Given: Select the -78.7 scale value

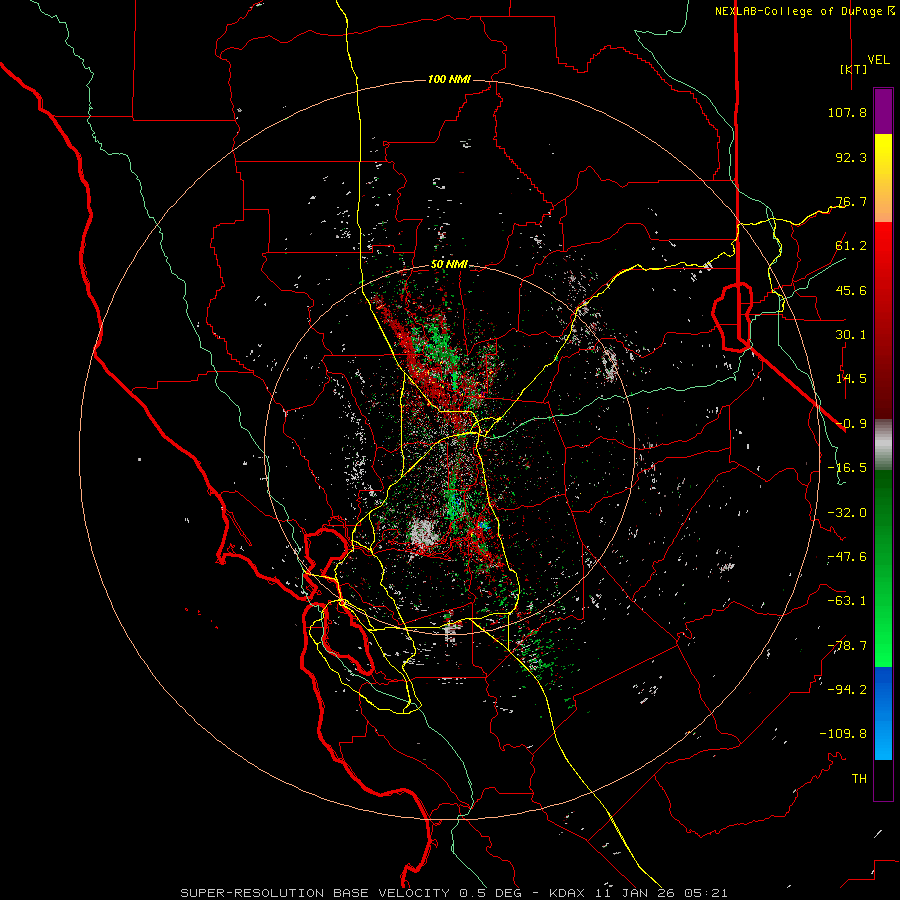Looking at the screenshot, I should point(847,646).
